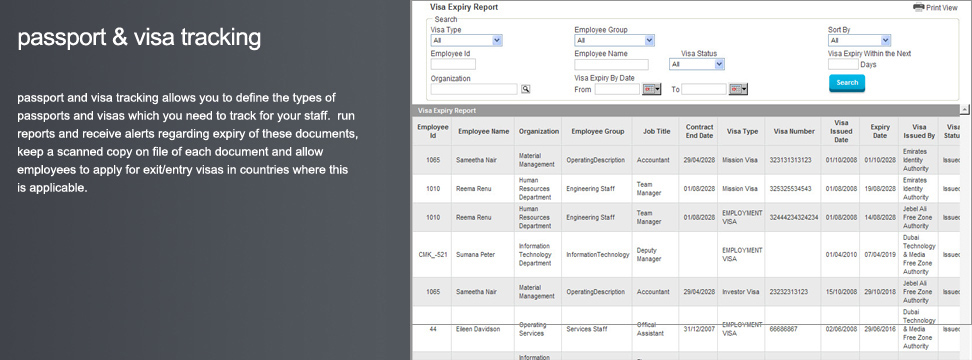Click contract end date 31/12/2007

[699, 329]
